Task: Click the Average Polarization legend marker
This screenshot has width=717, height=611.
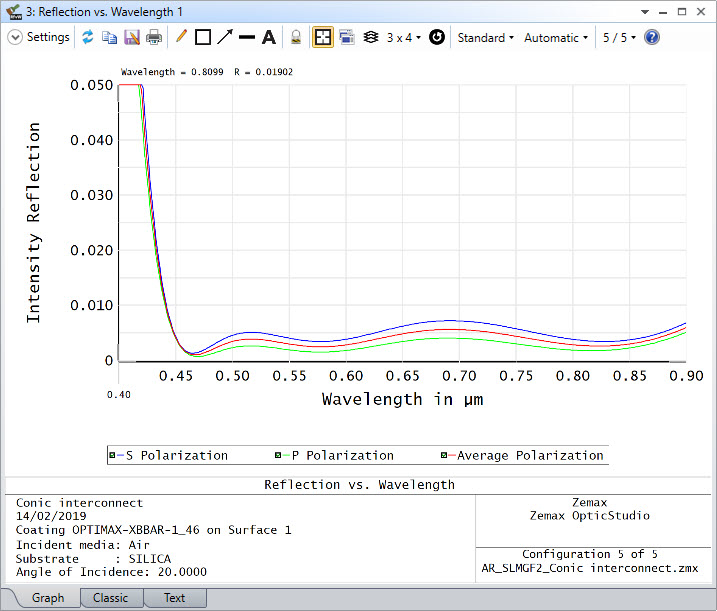Action: coord(444,455)
